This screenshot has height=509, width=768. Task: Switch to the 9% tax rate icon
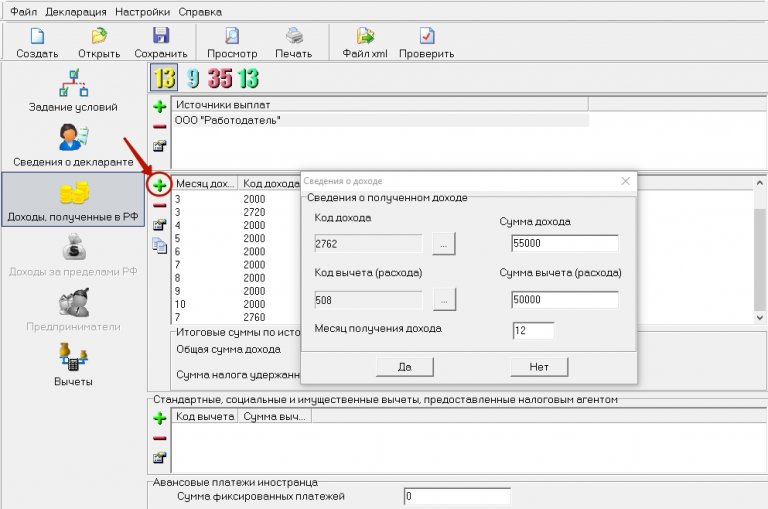193,78
